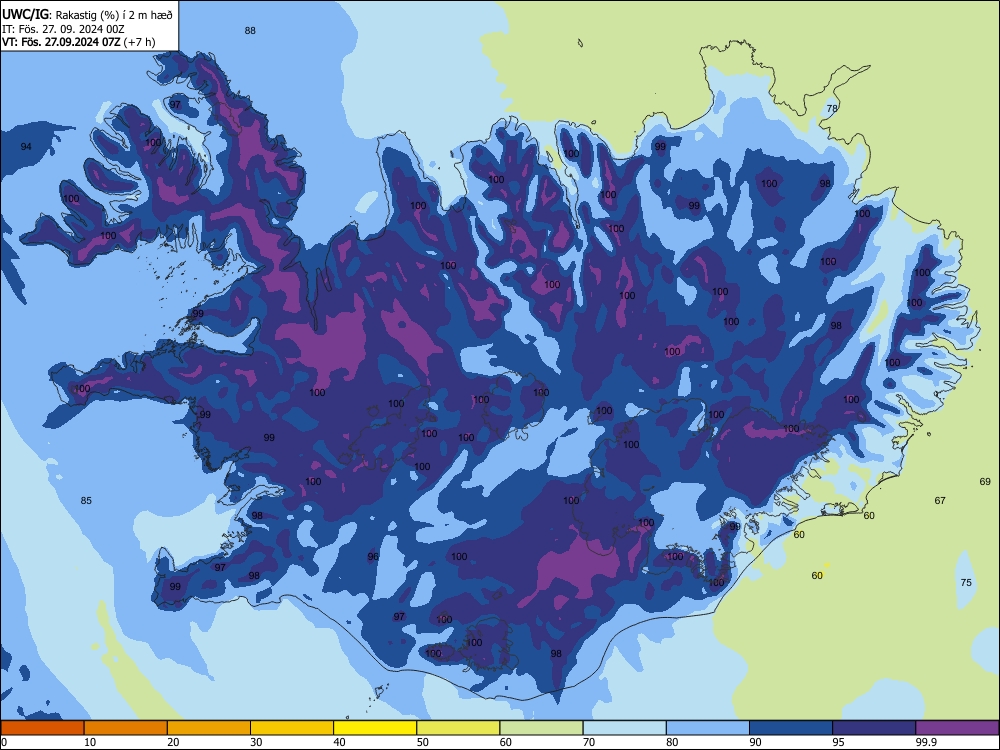Select the '90' legend scale label
The height and width of the screenshot is (750, 1000).
755,742
